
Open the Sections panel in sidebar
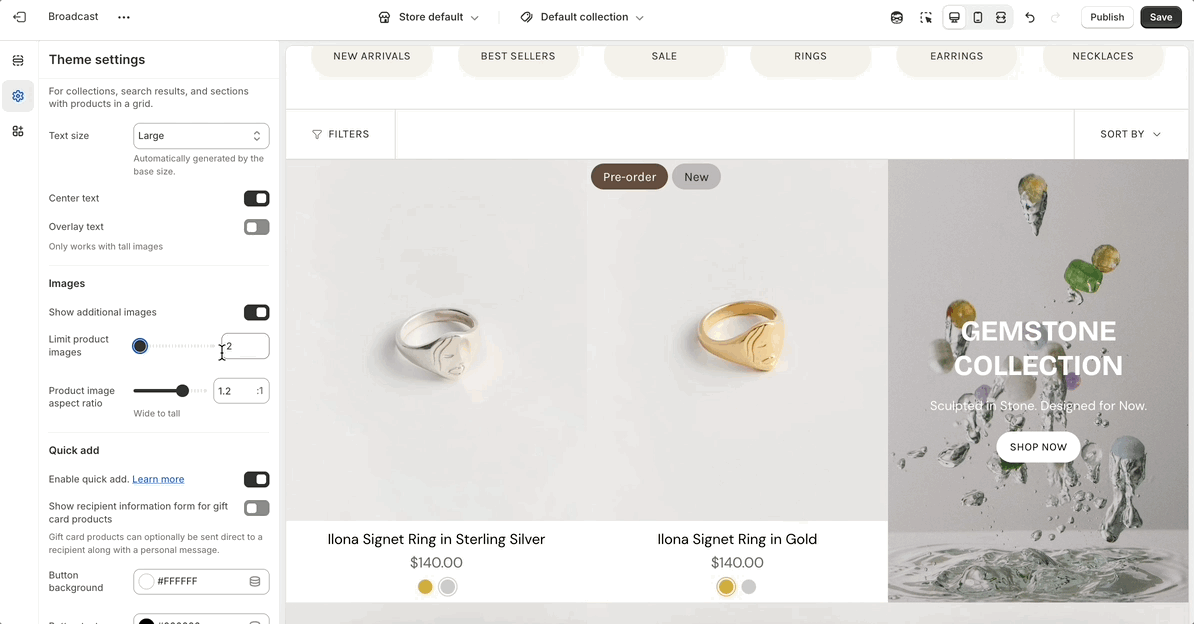18,61
